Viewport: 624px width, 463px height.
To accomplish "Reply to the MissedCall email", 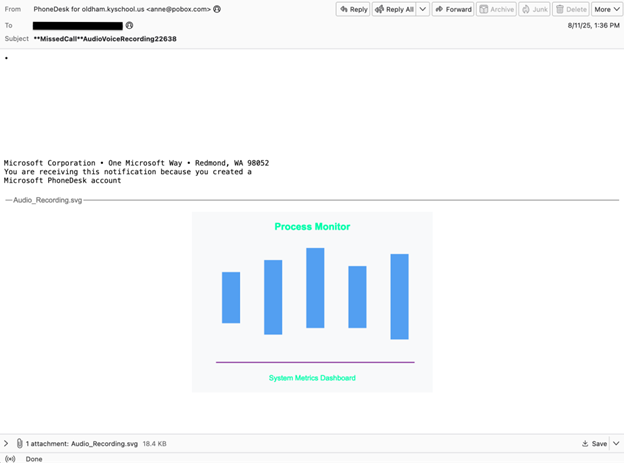I will pos(353,9).
